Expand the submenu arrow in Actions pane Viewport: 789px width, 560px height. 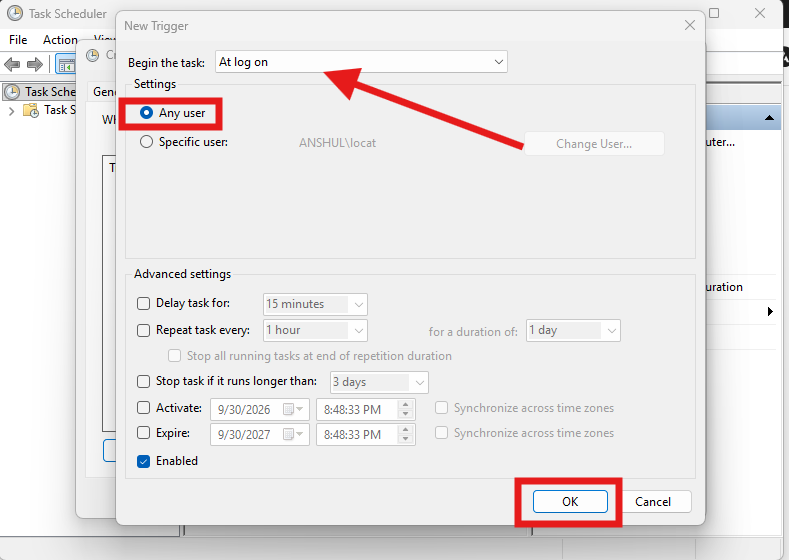click(770, 311)
